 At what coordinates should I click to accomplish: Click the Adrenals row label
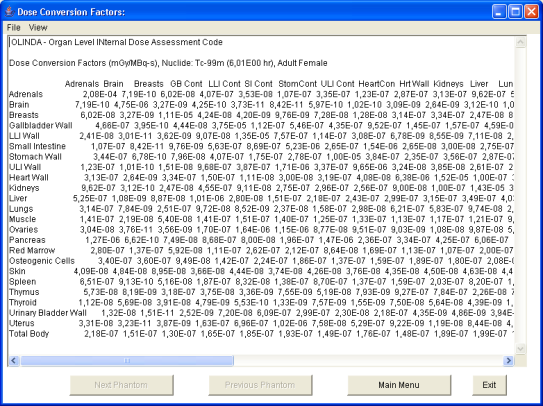(26, 94)
